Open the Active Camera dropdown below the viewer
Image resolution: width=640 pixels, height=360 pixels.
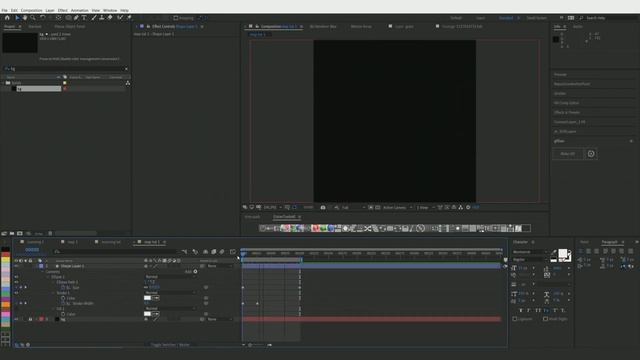398,207
